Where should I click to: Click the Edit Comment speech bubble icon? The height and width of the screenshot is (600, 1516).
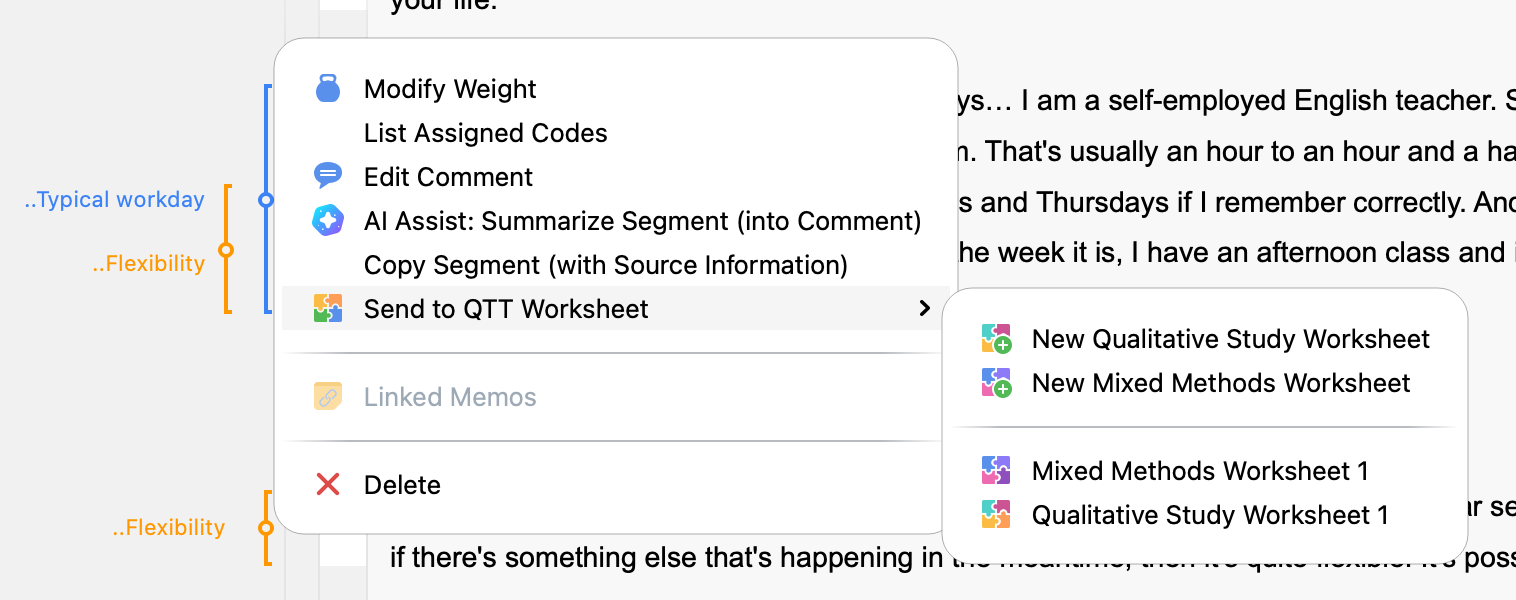(328, 177)
